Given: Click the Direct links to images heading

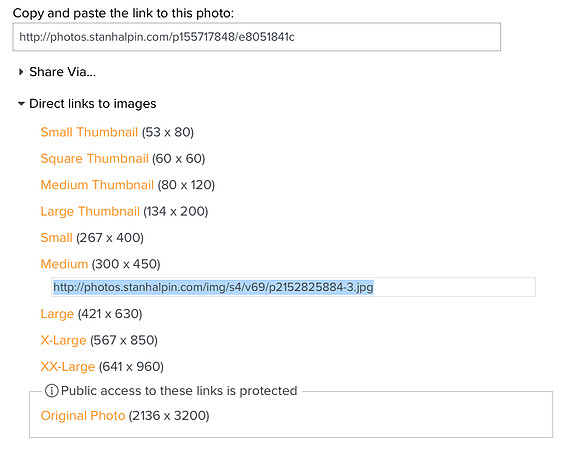Looking at the screenshot, I should (93, 104).
